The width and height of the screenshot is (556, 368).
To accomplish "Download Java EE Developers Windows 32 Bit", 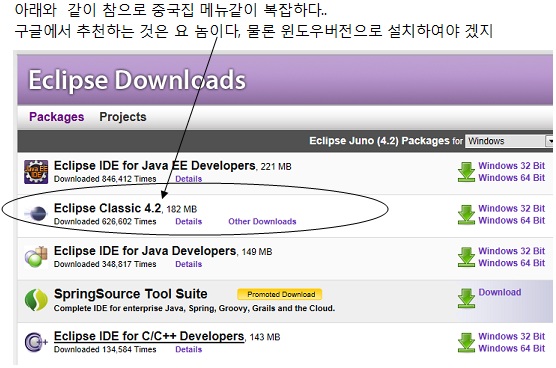I will pyautogui.click(x=511, y=166).
